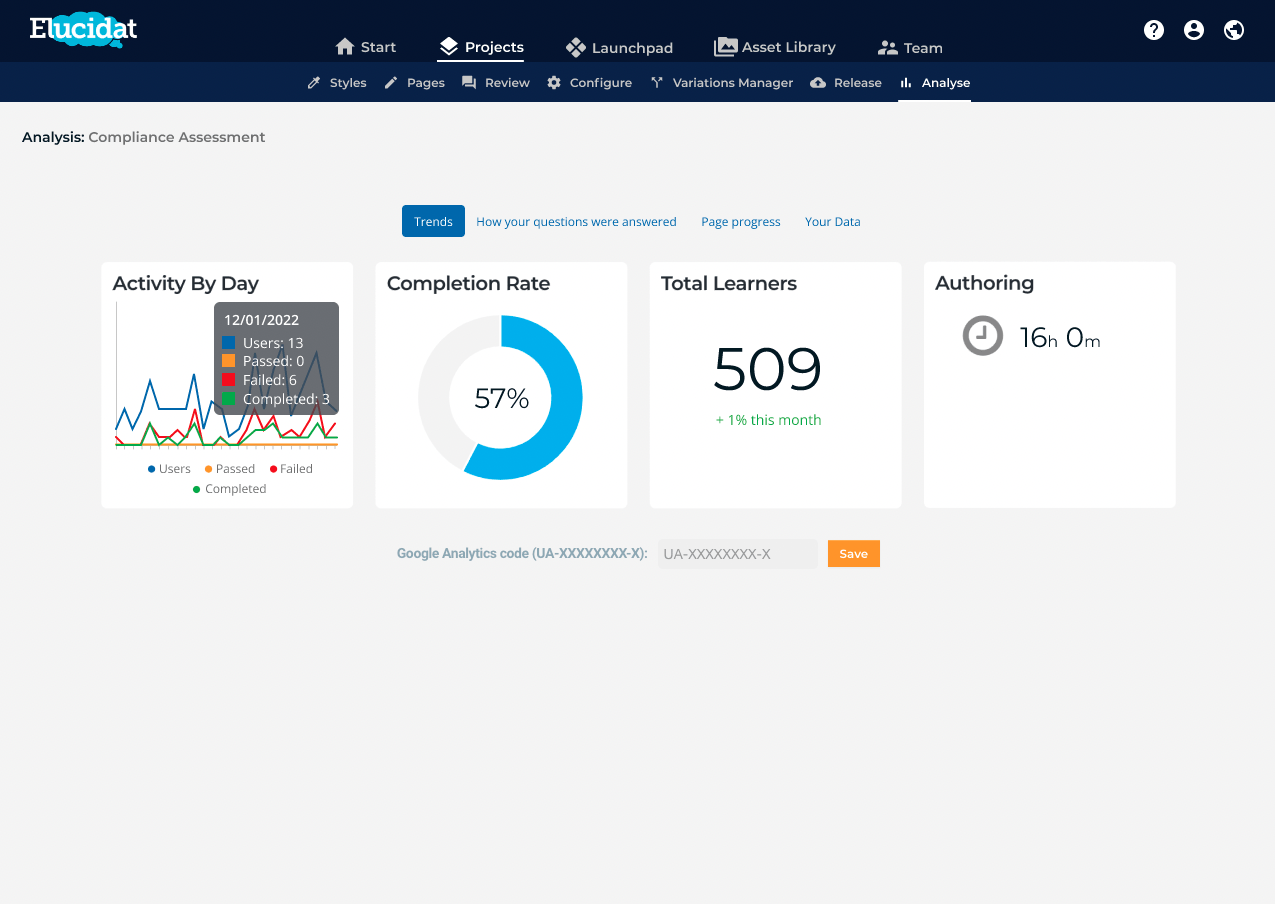This screenshot has height=904, width=1275.
Task: Open the Review tab
Action: pos(496,83)
